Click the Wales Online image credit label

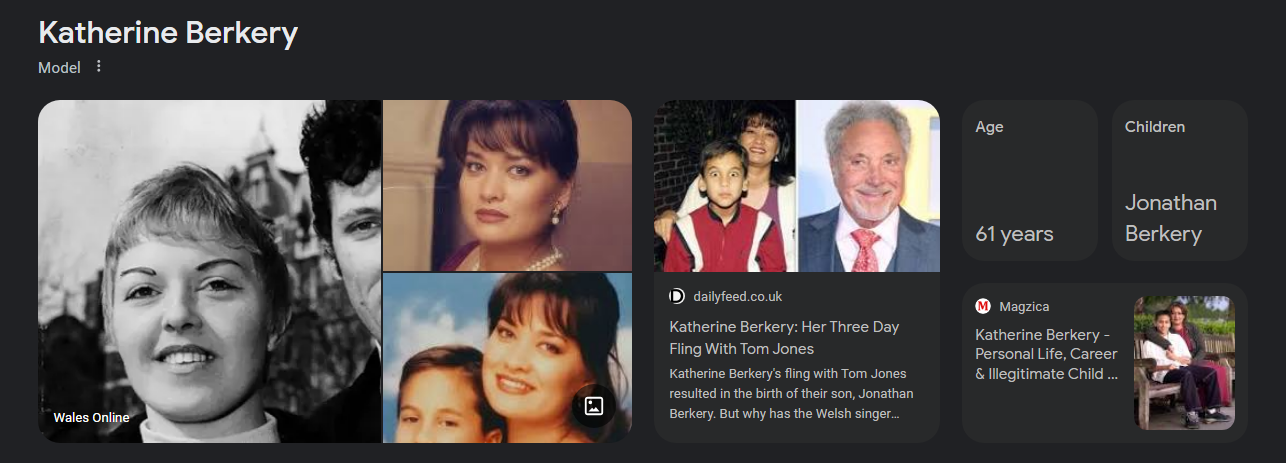(91, 417)
